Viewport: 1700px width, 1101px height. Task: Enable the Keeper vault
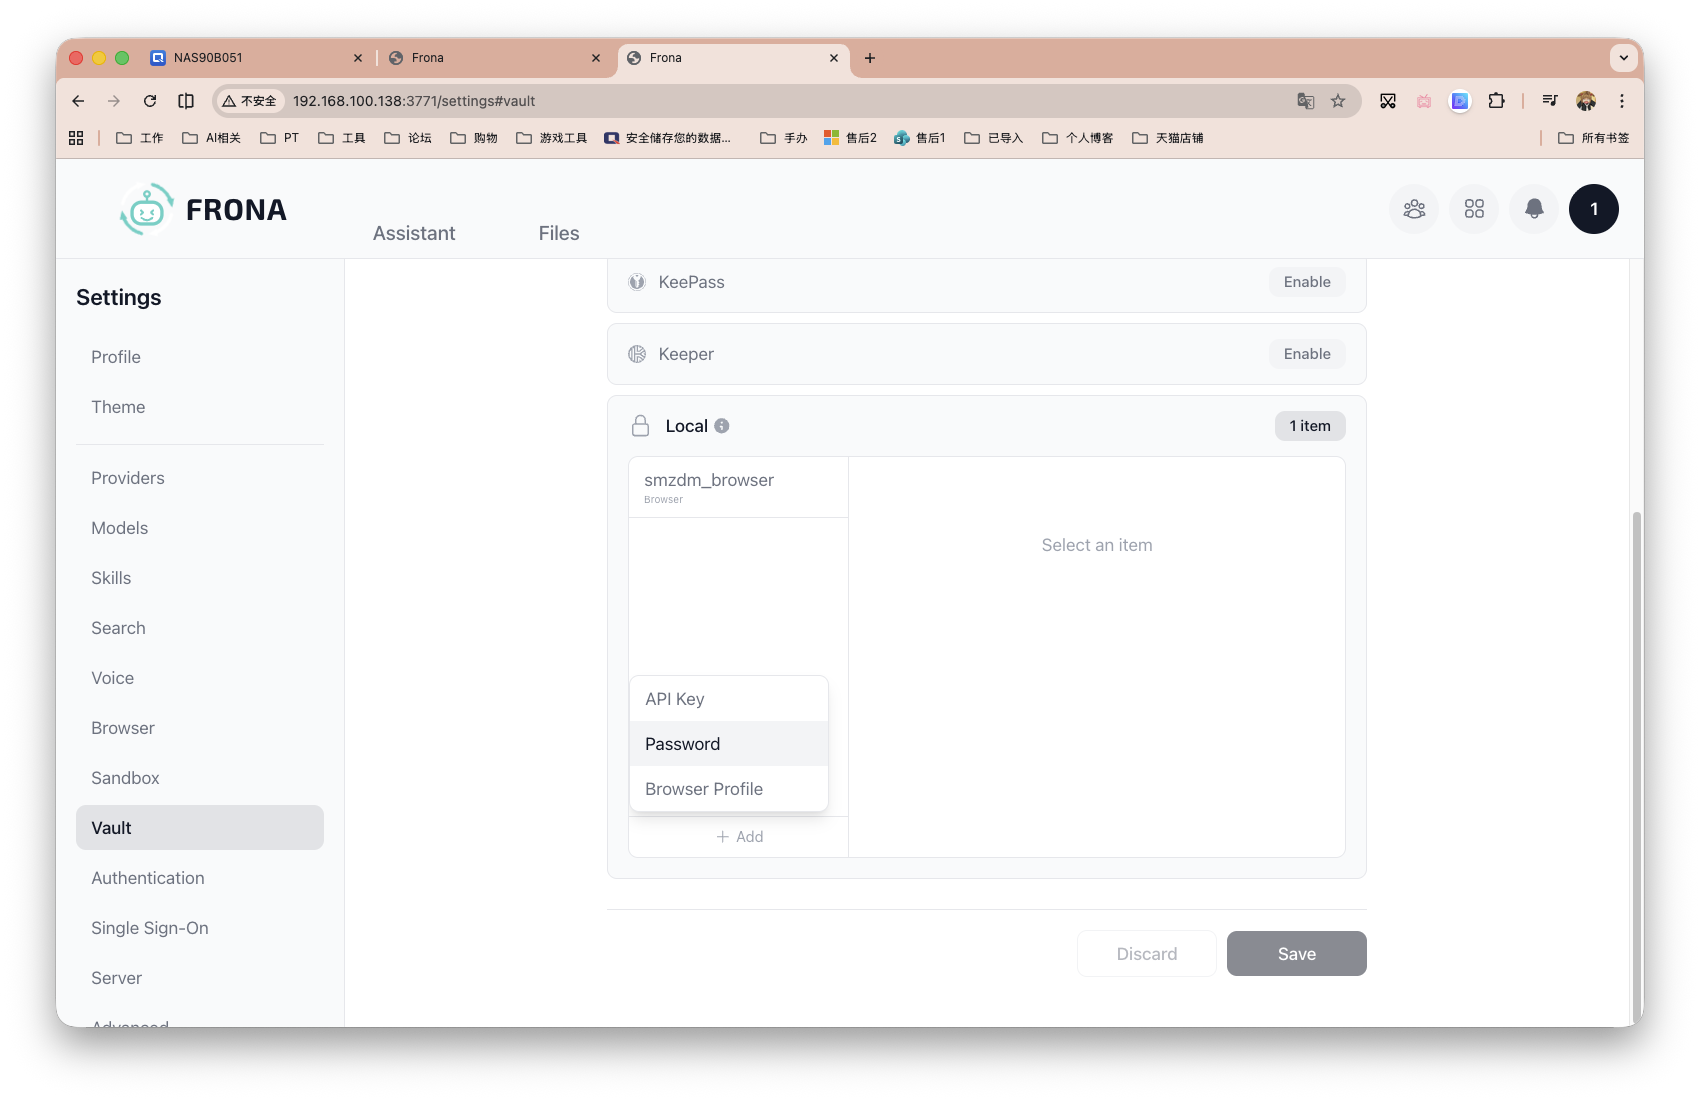(x=1306, y=354)
